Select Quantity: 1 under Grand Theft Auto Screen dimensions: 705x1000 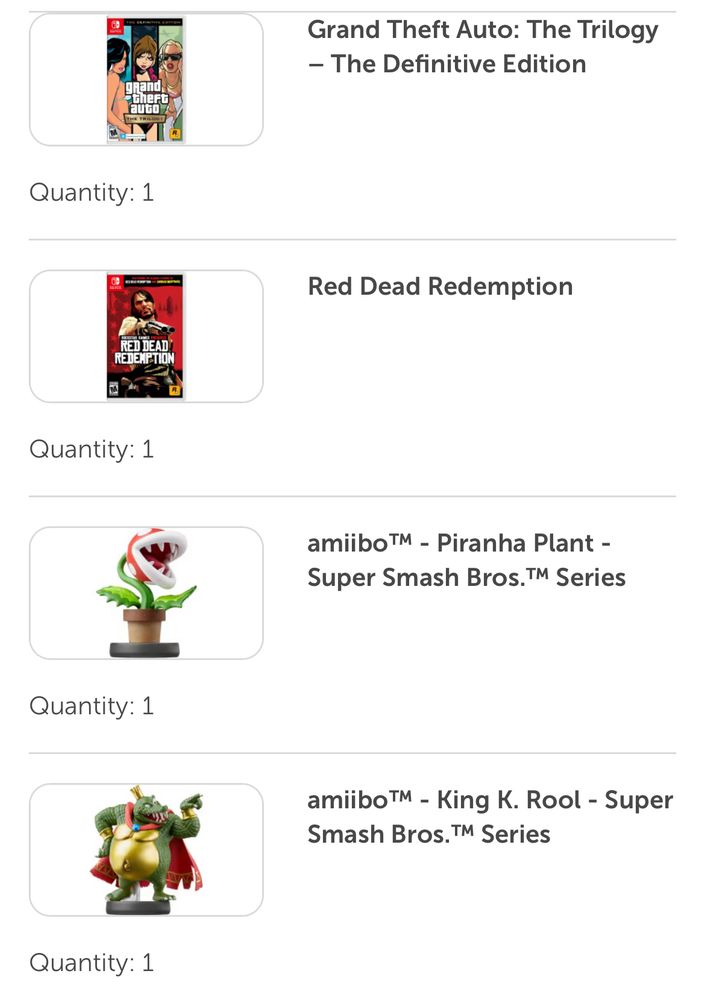point(92,193)
